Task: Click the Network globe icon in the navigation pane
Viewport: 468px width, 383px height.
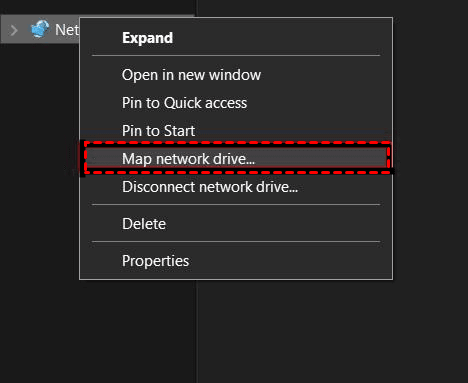Action: point(40,29)
